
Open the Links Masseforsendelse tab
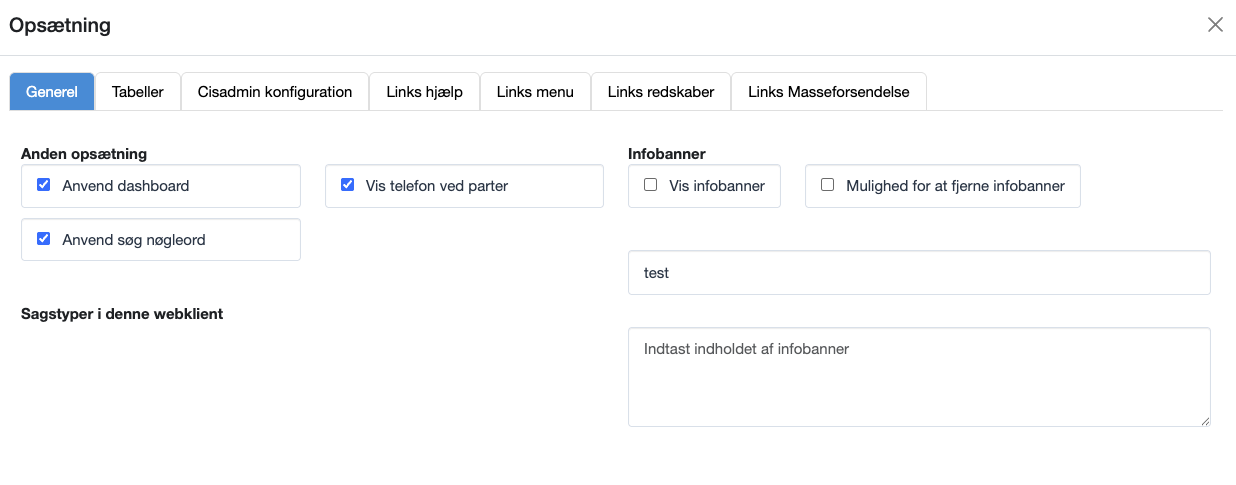pos(828,92)
